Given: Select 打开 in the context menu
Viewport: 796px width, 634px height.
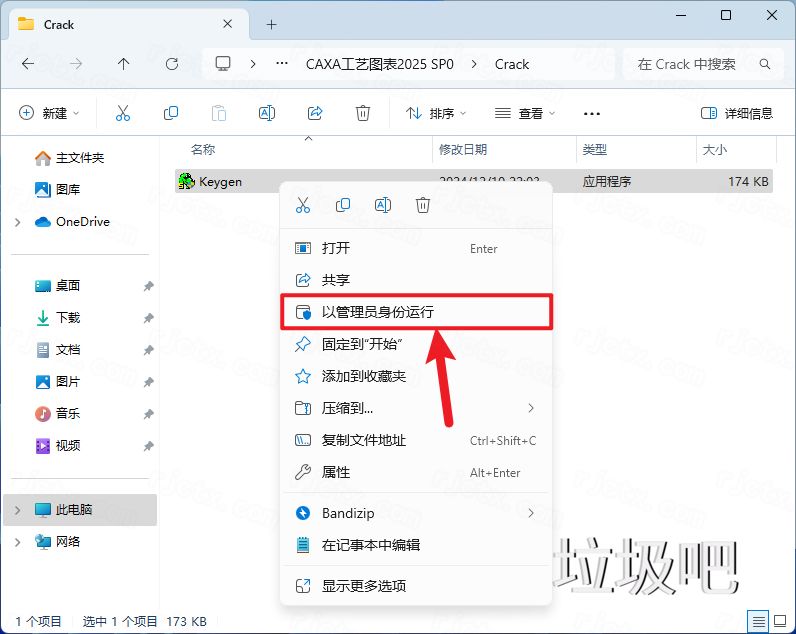Looking at the screenshot, I should click(x=416, y=248).
